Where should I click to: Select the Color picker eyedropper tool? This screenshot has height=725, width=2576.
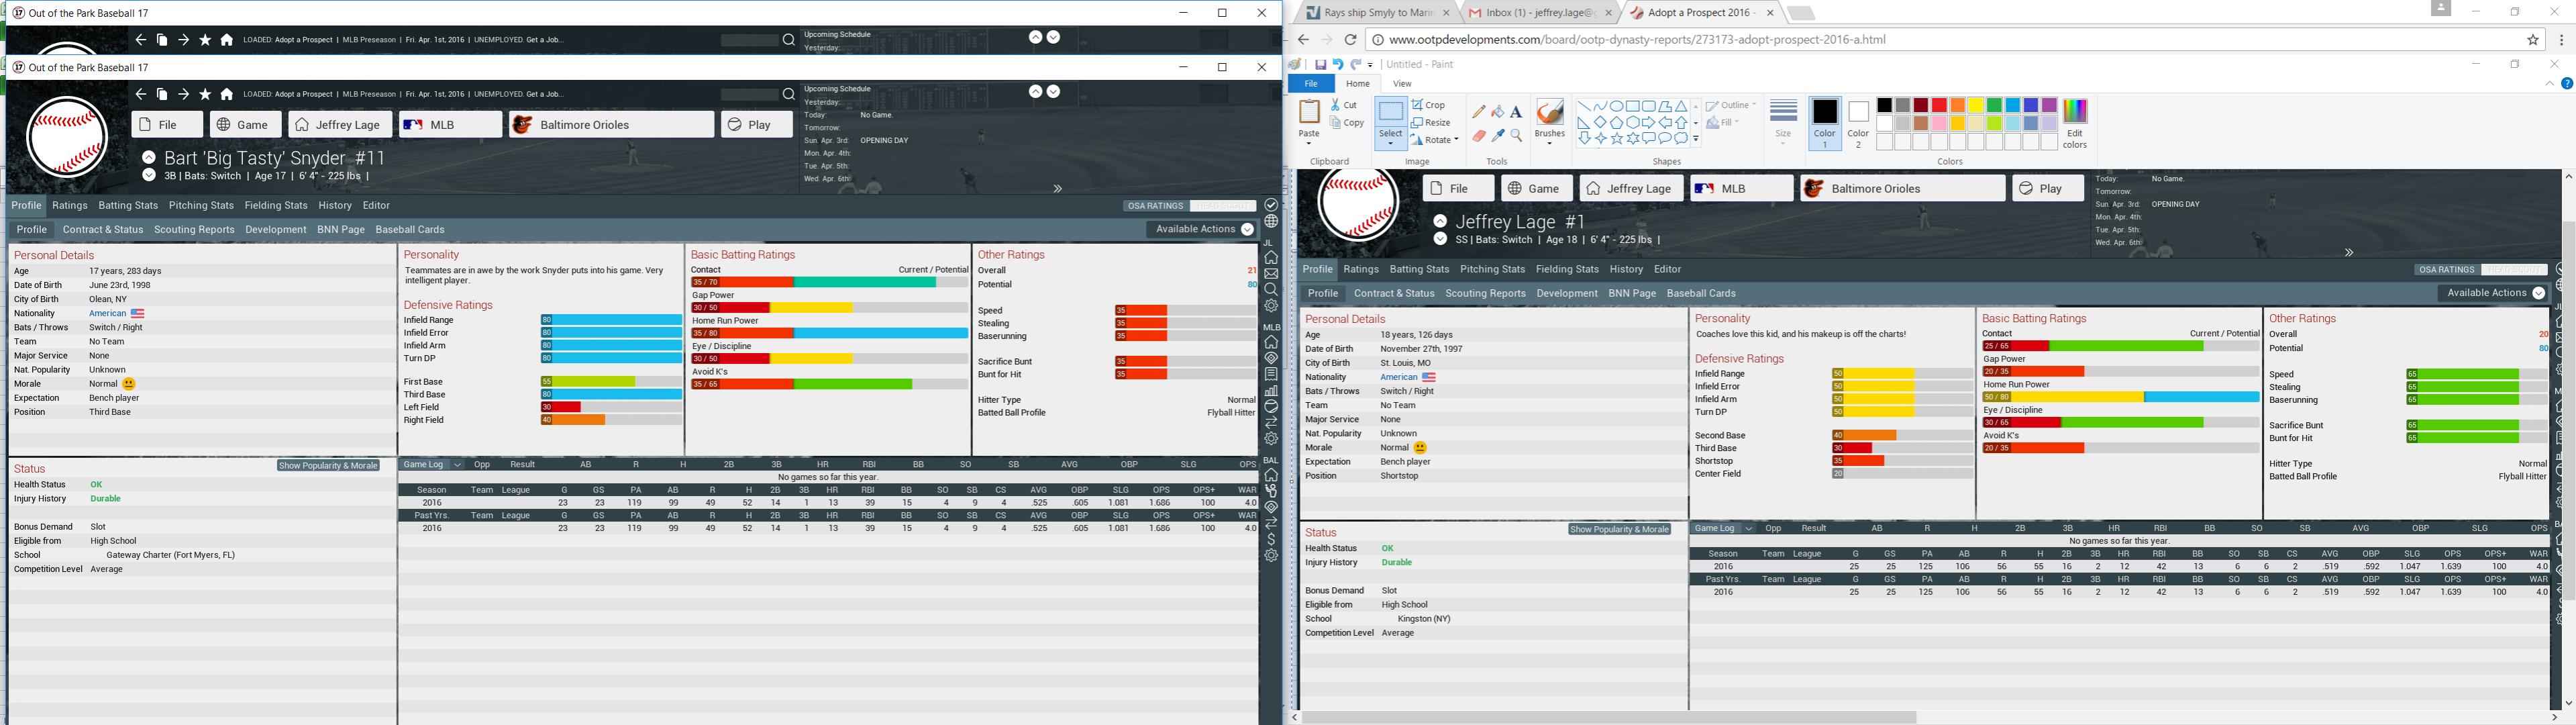pyautogui.click(x=1497, y=135)
